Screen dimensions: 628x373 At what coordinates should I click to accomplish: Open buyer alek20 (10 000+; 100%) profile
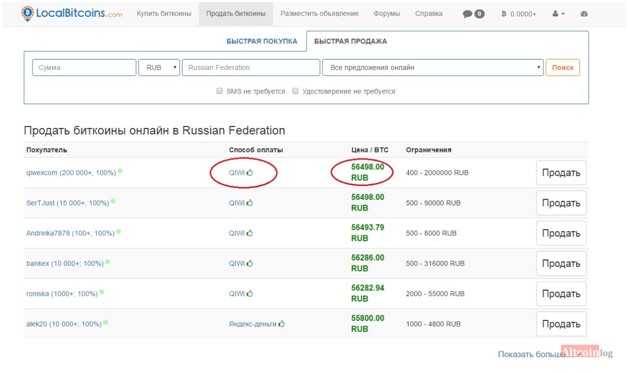(64, 324)
